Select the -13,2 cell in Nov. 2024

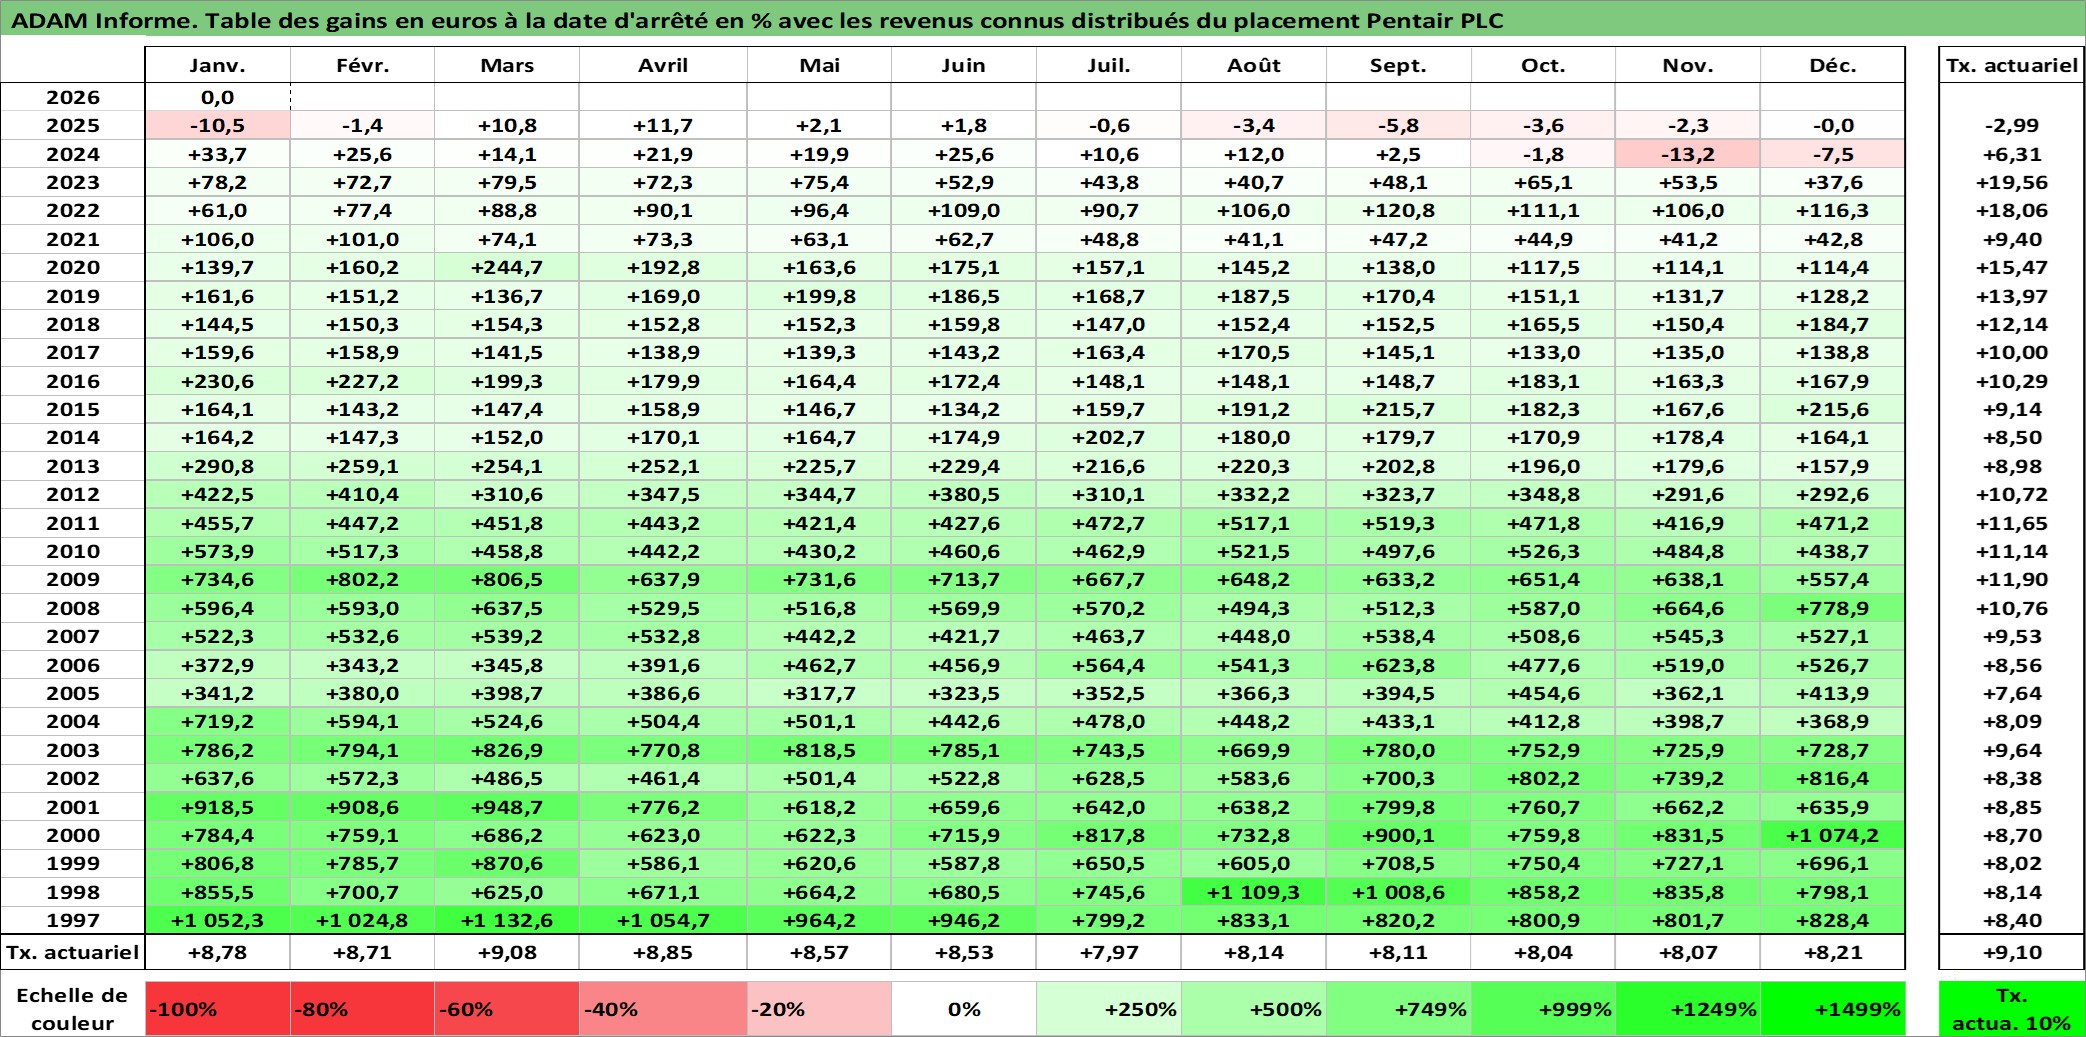(1688, 154)
